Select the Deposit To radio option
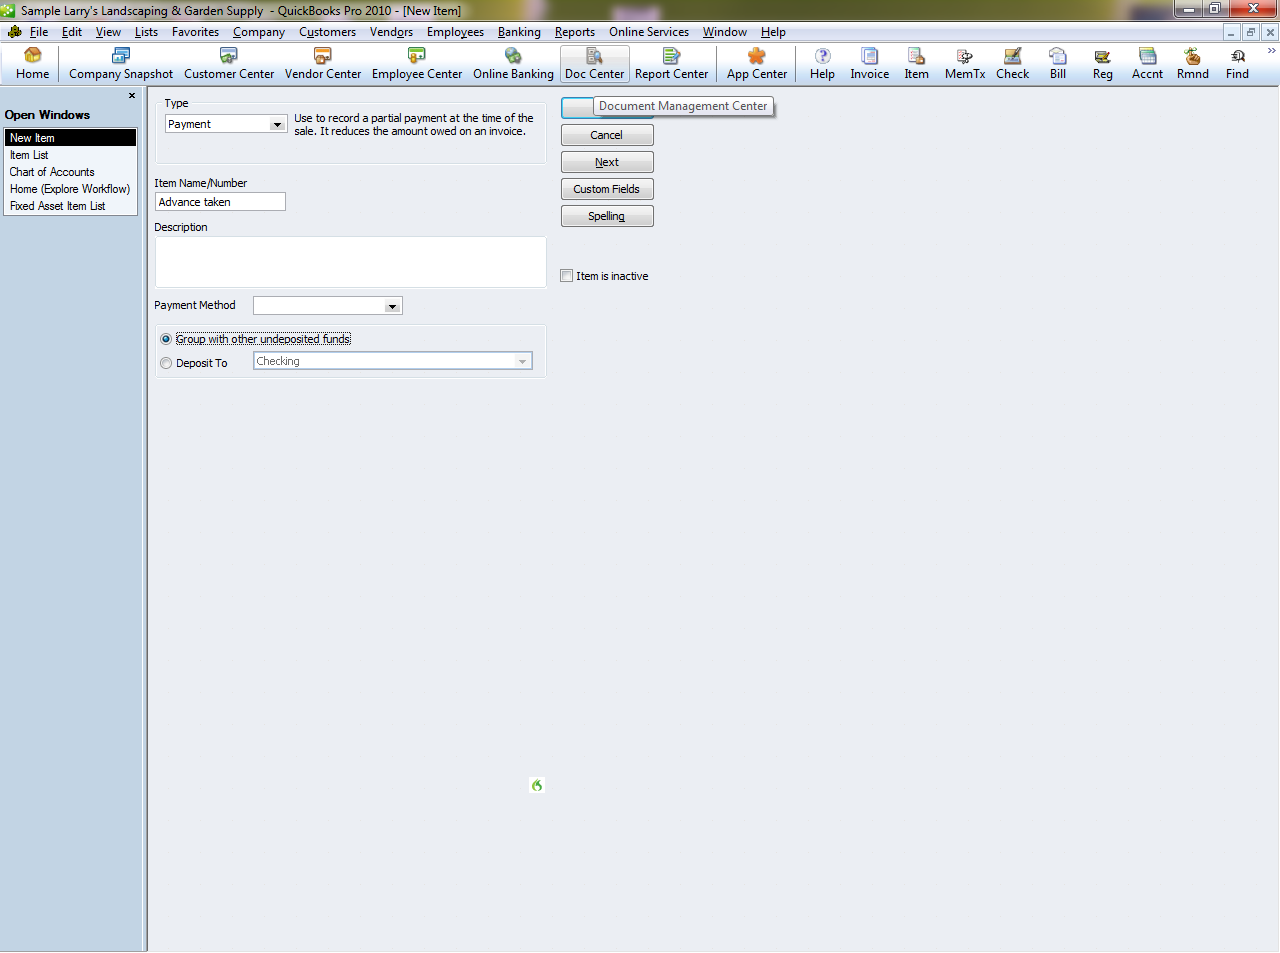 pyautogui.click(x=166, y=363)
